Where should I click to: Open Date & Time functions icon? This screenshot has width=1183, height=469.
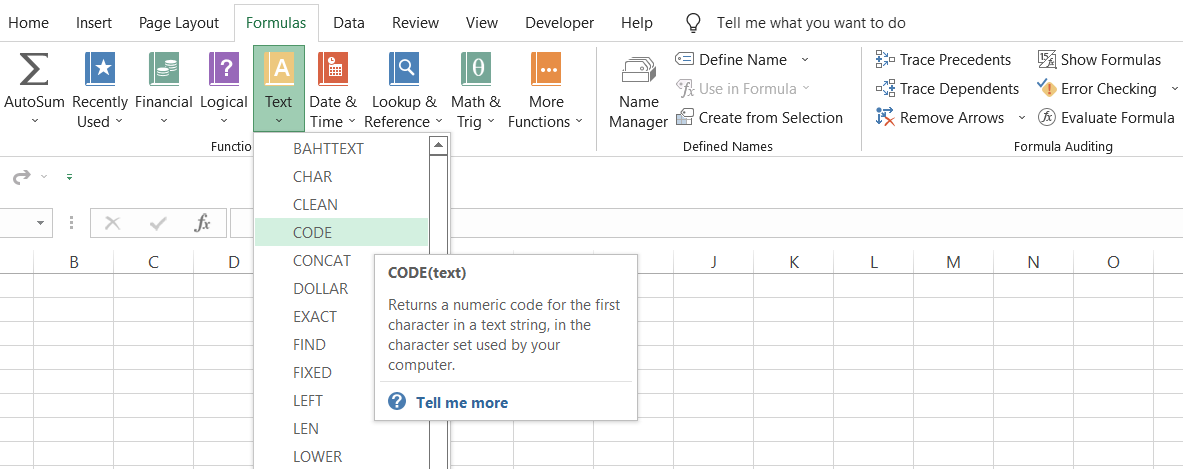click(332, 70)
